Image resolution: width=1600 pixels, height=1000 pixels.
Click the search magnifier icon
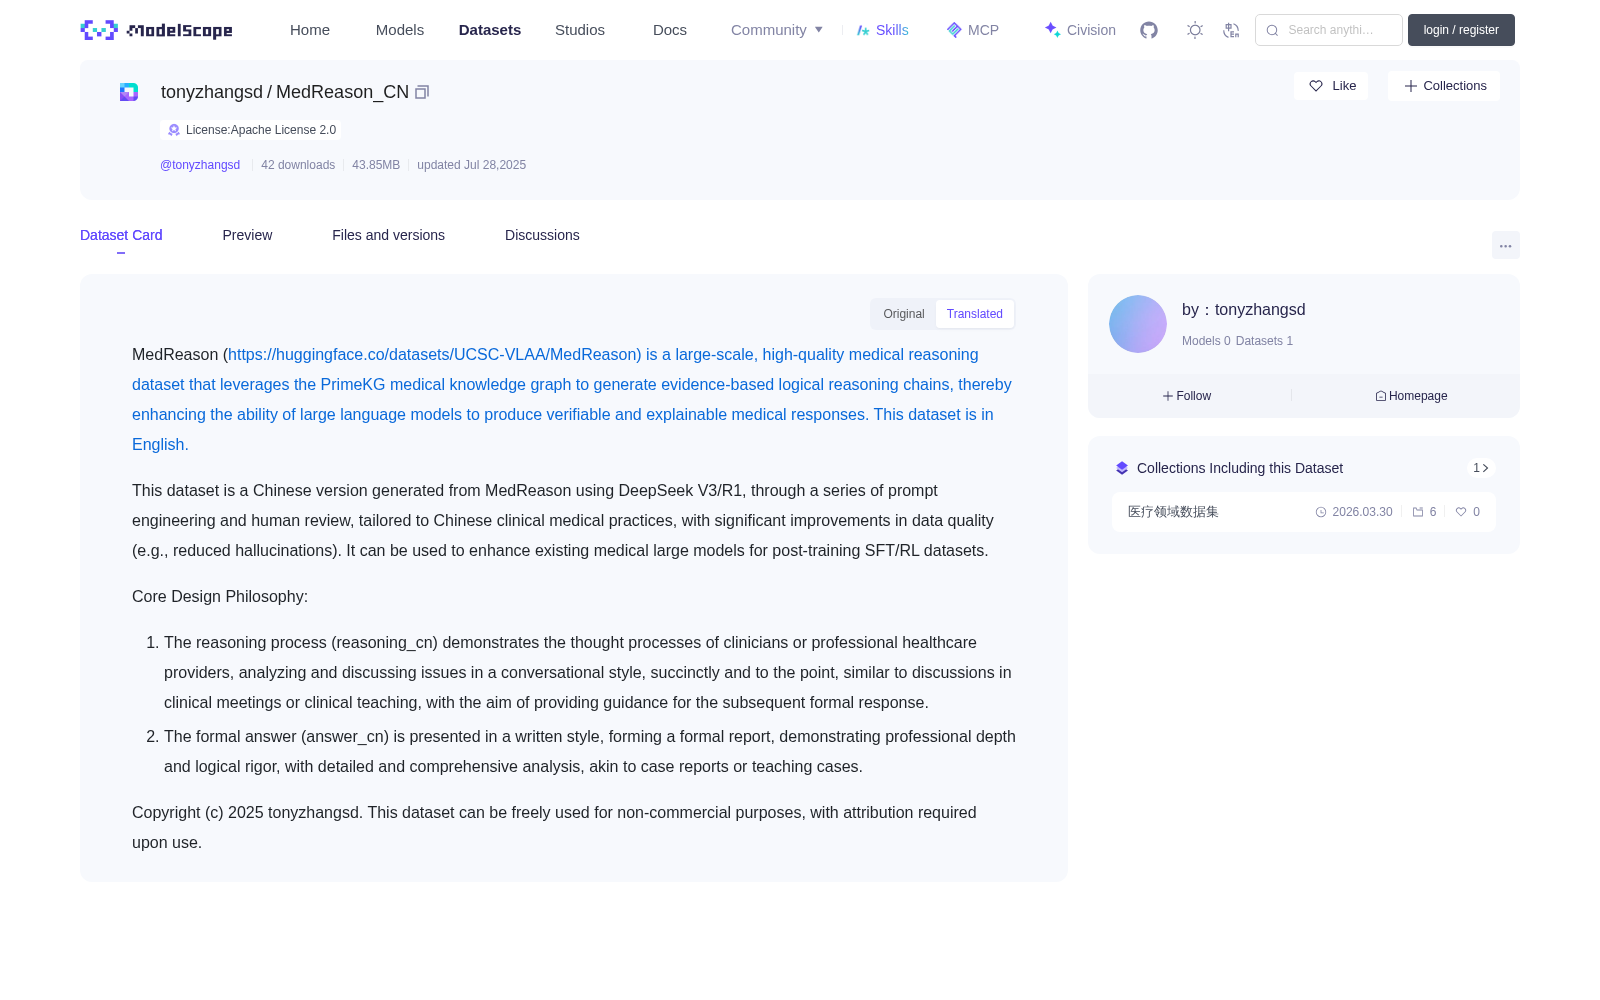(1272, 30)
